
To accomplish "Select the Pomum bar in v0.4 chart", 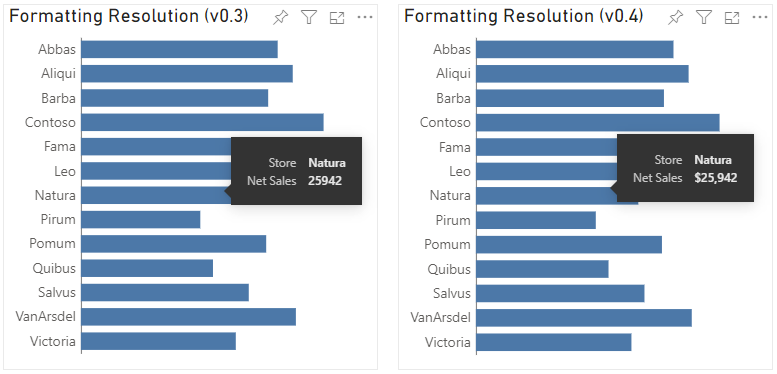I will coord(569,245).
